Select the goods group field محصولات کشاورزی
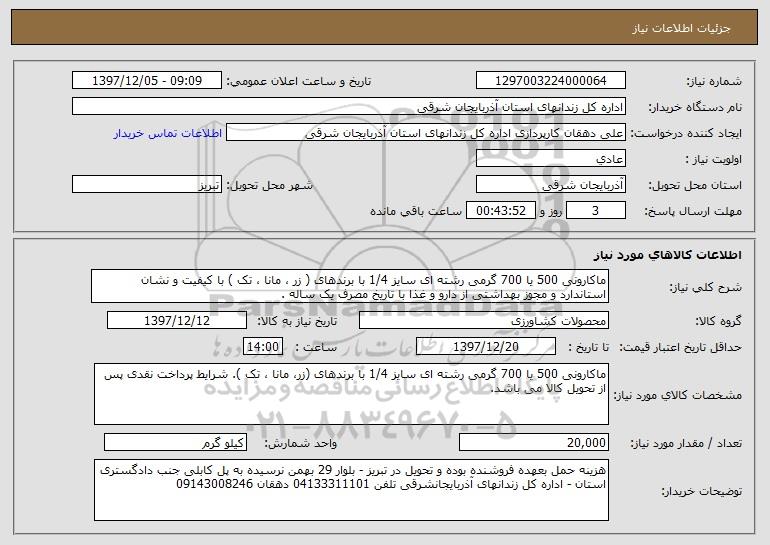This screenshot has width=770, height=545. [x=484, y=321]
